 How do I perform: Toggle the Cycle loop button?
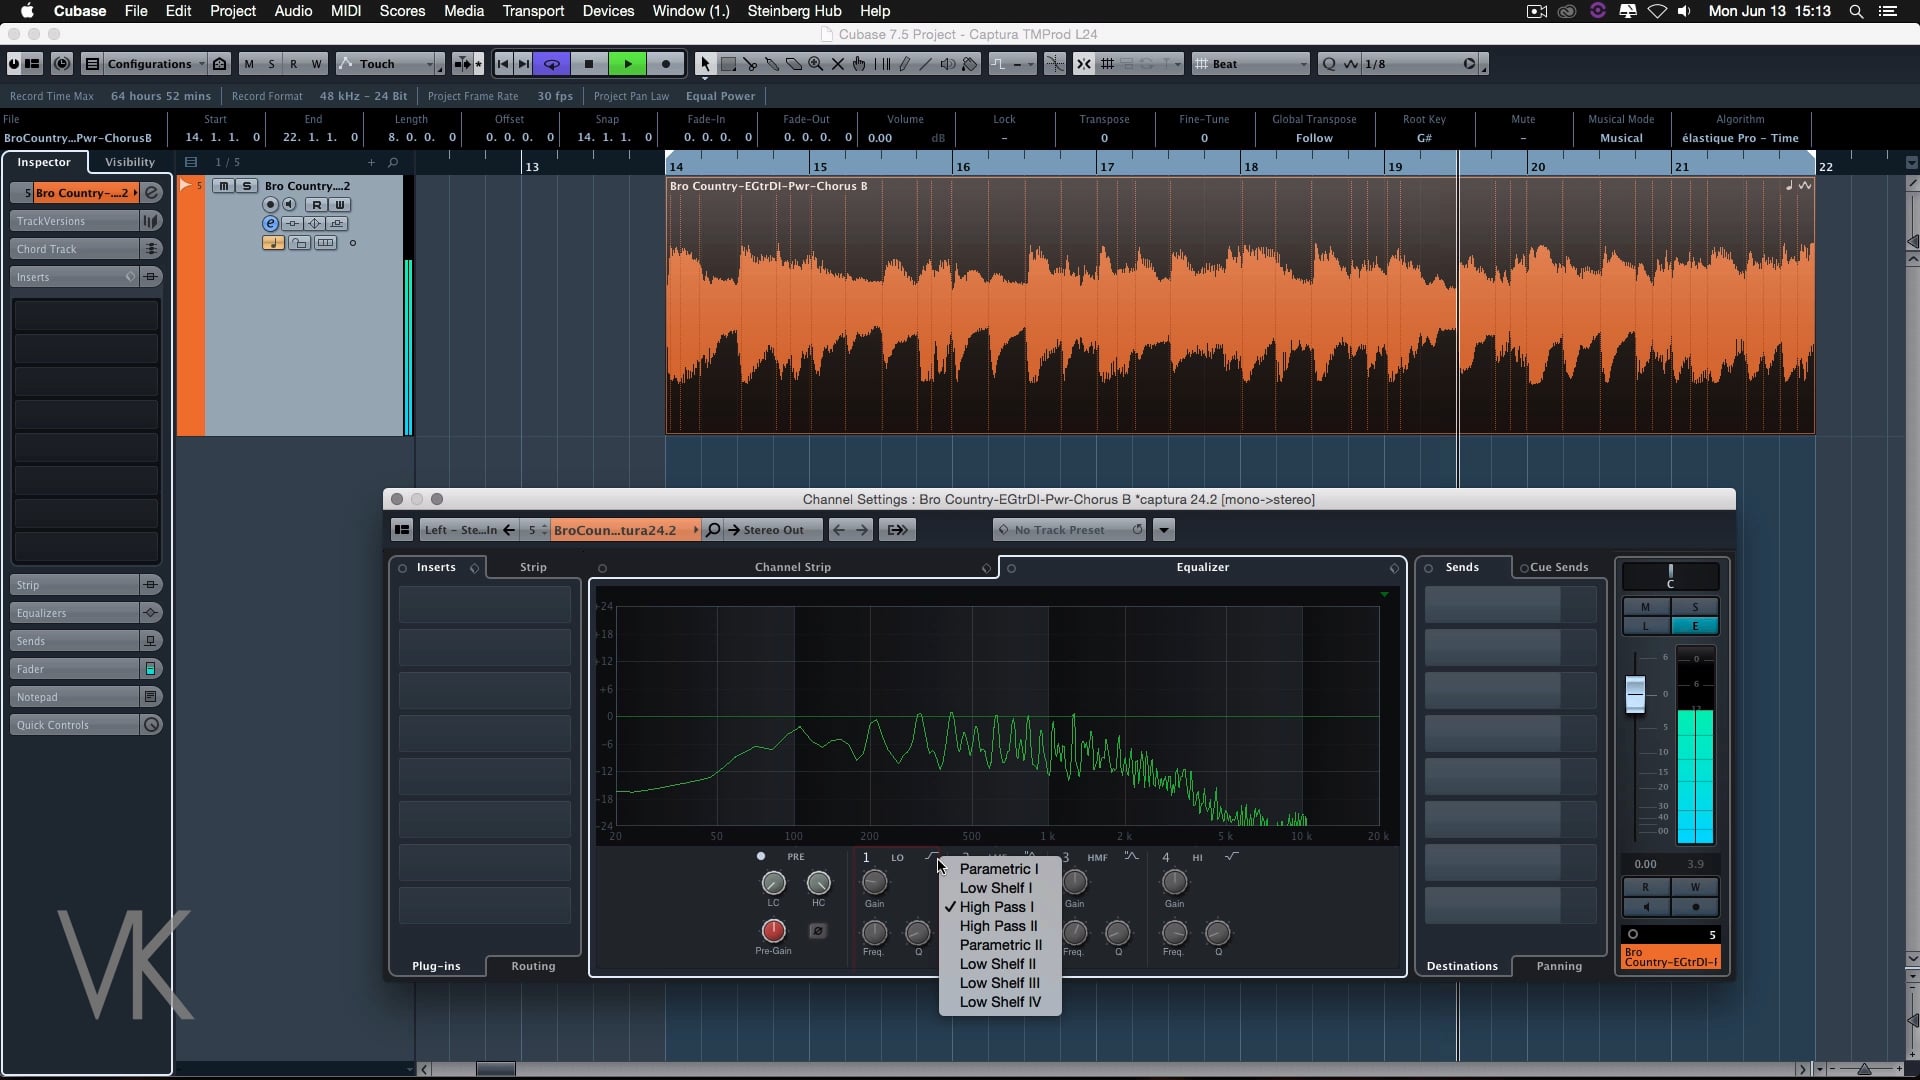click(551, 64)
